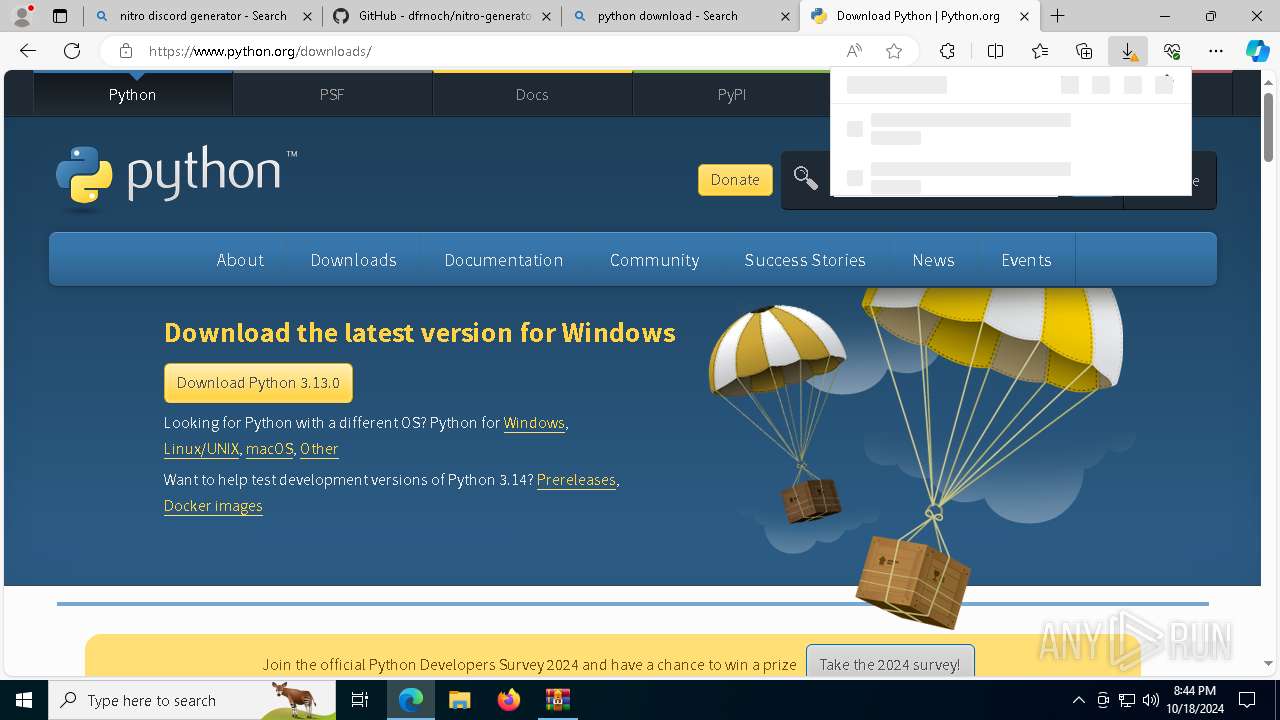Open the browser profile avatar

point(22,15)
